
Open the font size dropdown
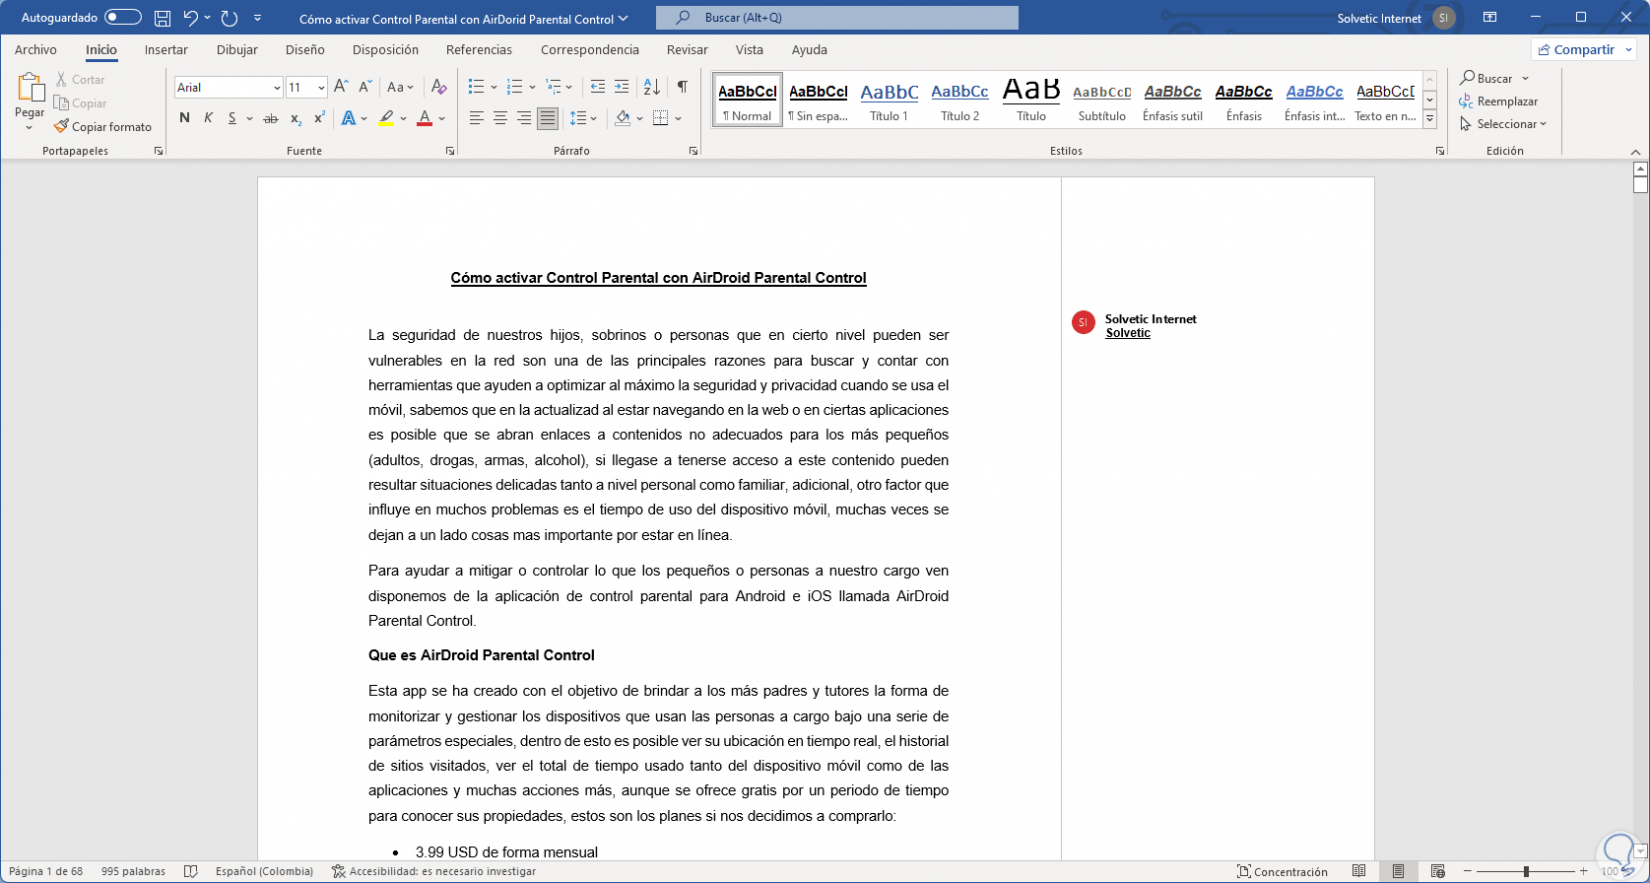click(x=321, y=88)
